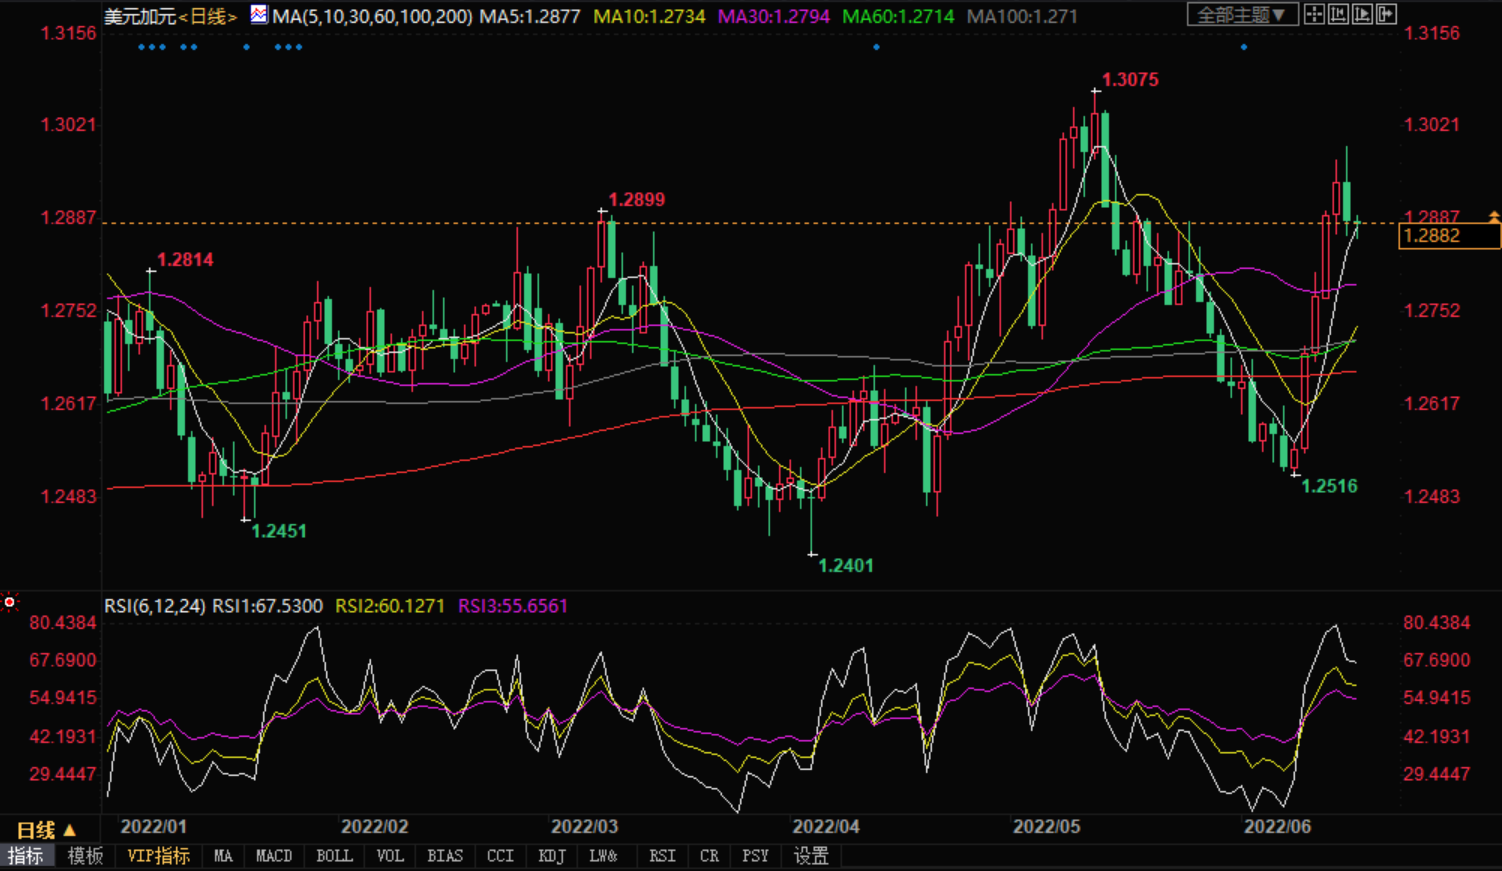The width and height of the screenshot is (1502, 871).
Task: Click the MA indicator chart icon
Action: [259, 15]
